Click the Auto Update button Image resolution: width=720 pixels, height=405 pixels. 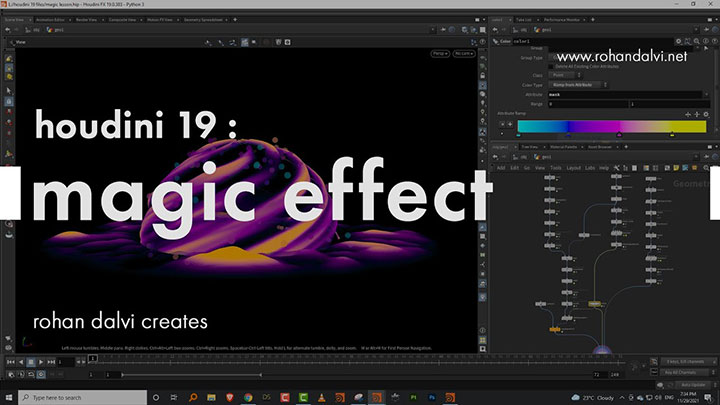[693, 385]
